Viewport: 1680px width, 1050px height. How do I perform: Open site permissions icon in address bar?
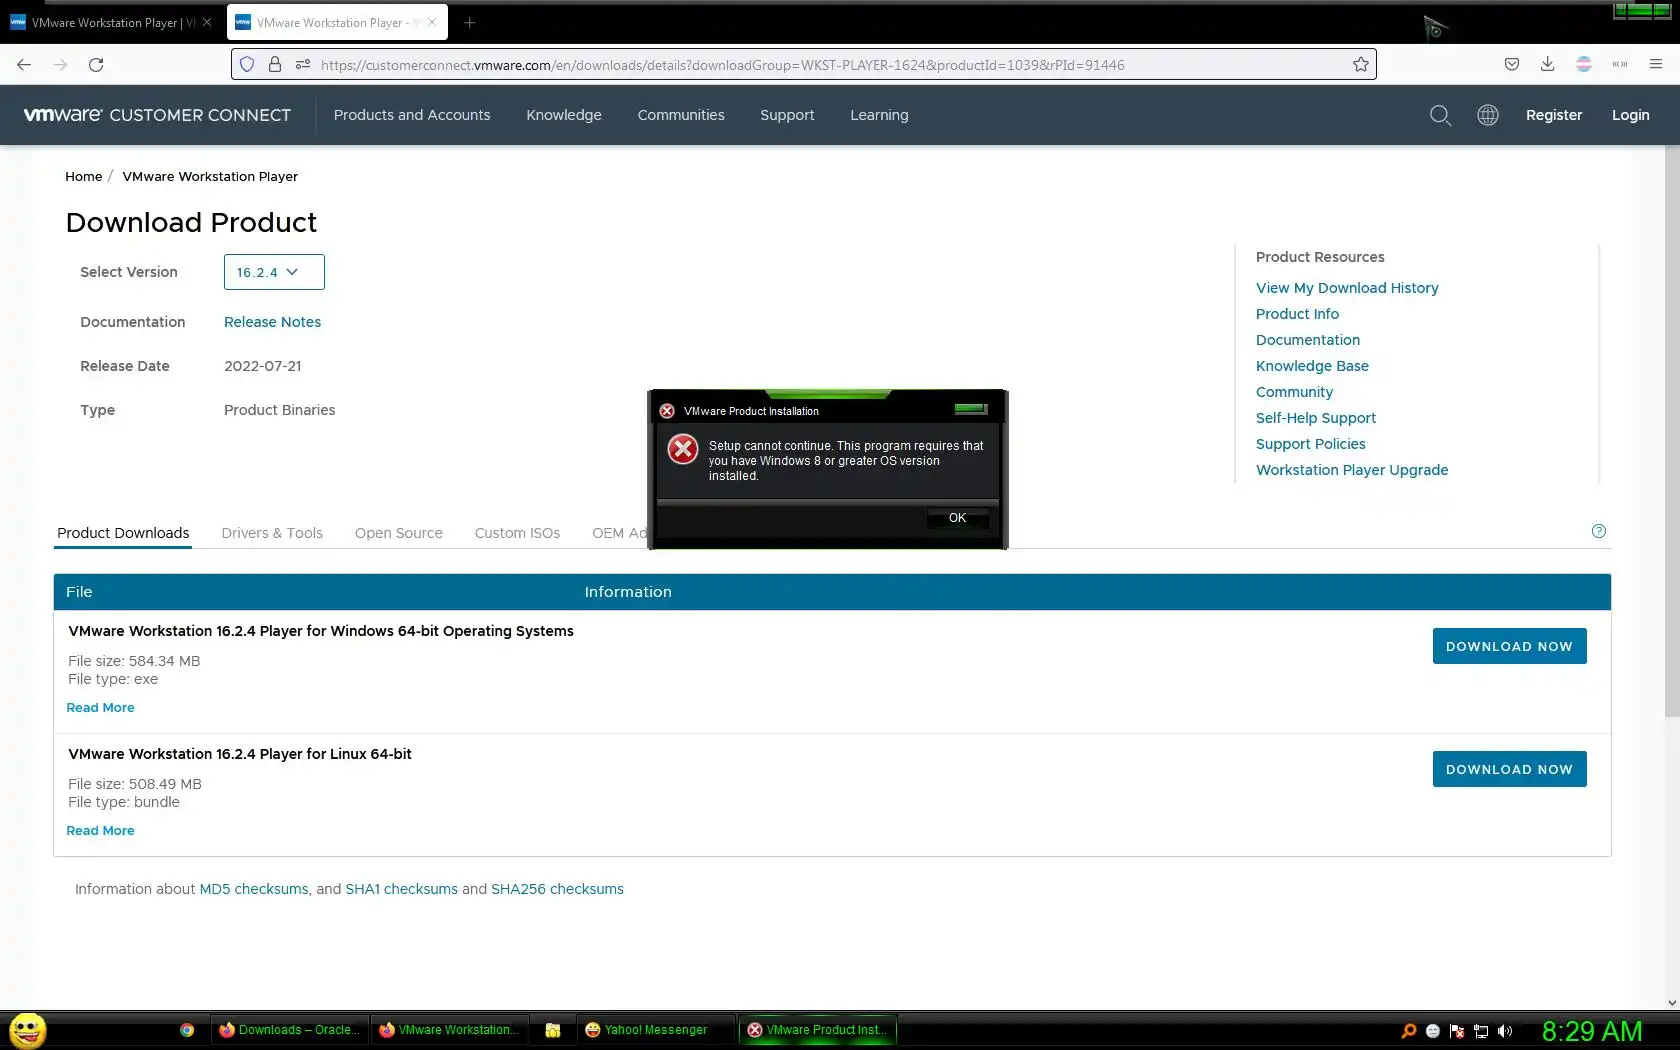click(x=303, y=65)
